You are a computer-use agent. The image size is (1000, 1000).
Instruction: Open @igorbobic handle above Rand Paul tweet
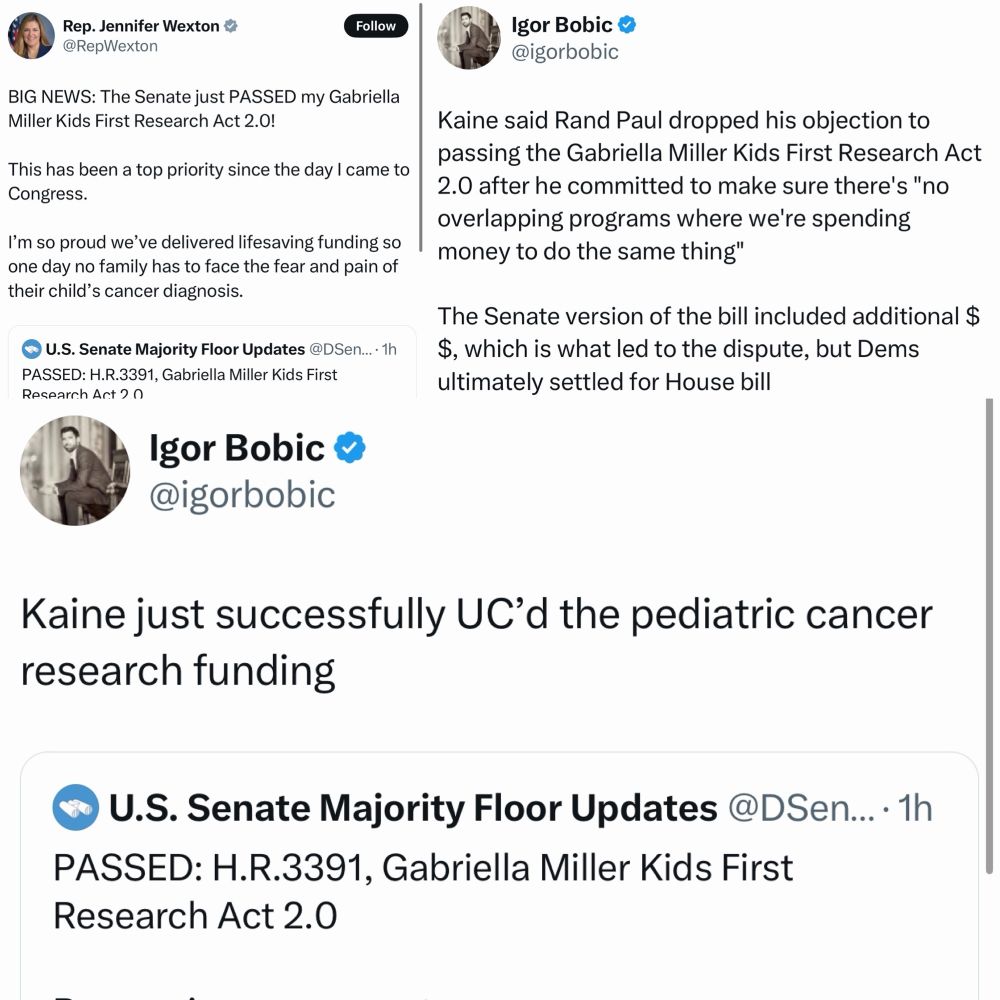click(x=565, y=52)
